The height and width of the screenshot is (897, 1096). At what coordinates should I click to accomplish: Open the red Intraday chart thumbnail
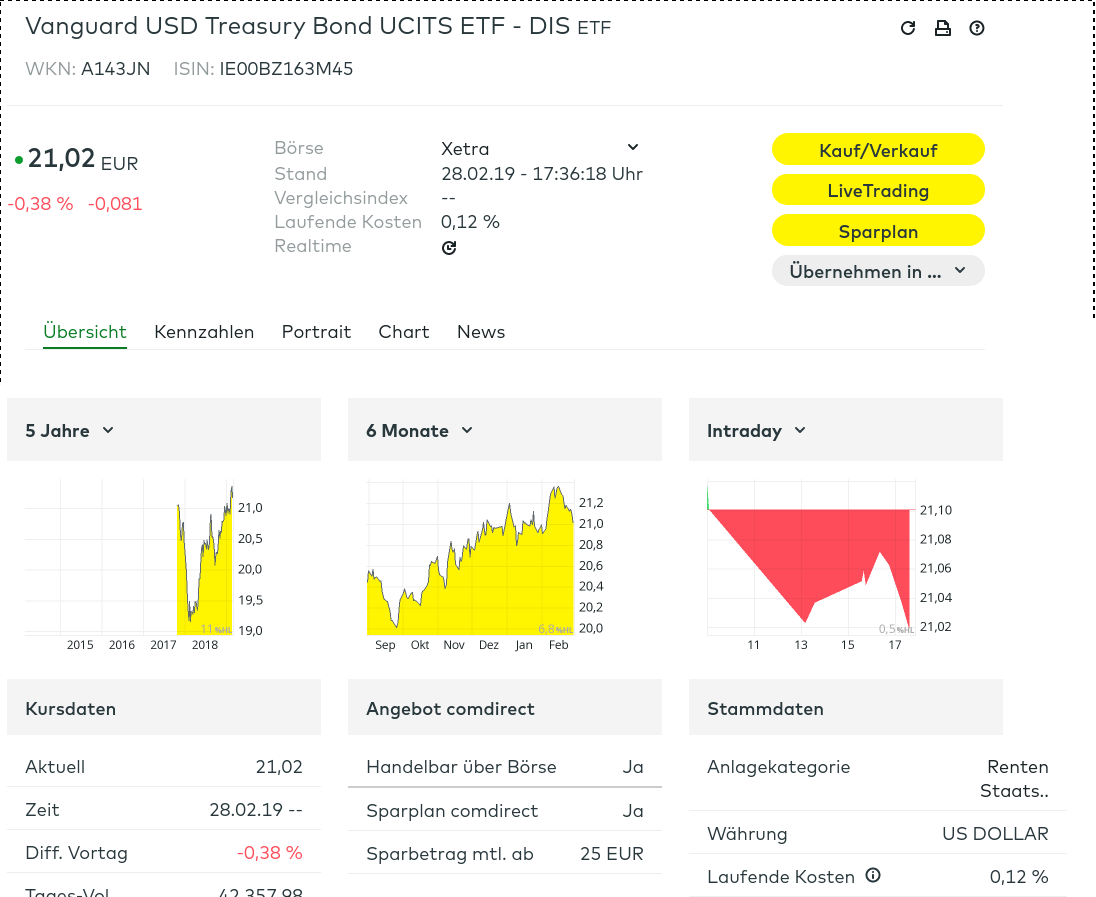click(x=829, y=565)
